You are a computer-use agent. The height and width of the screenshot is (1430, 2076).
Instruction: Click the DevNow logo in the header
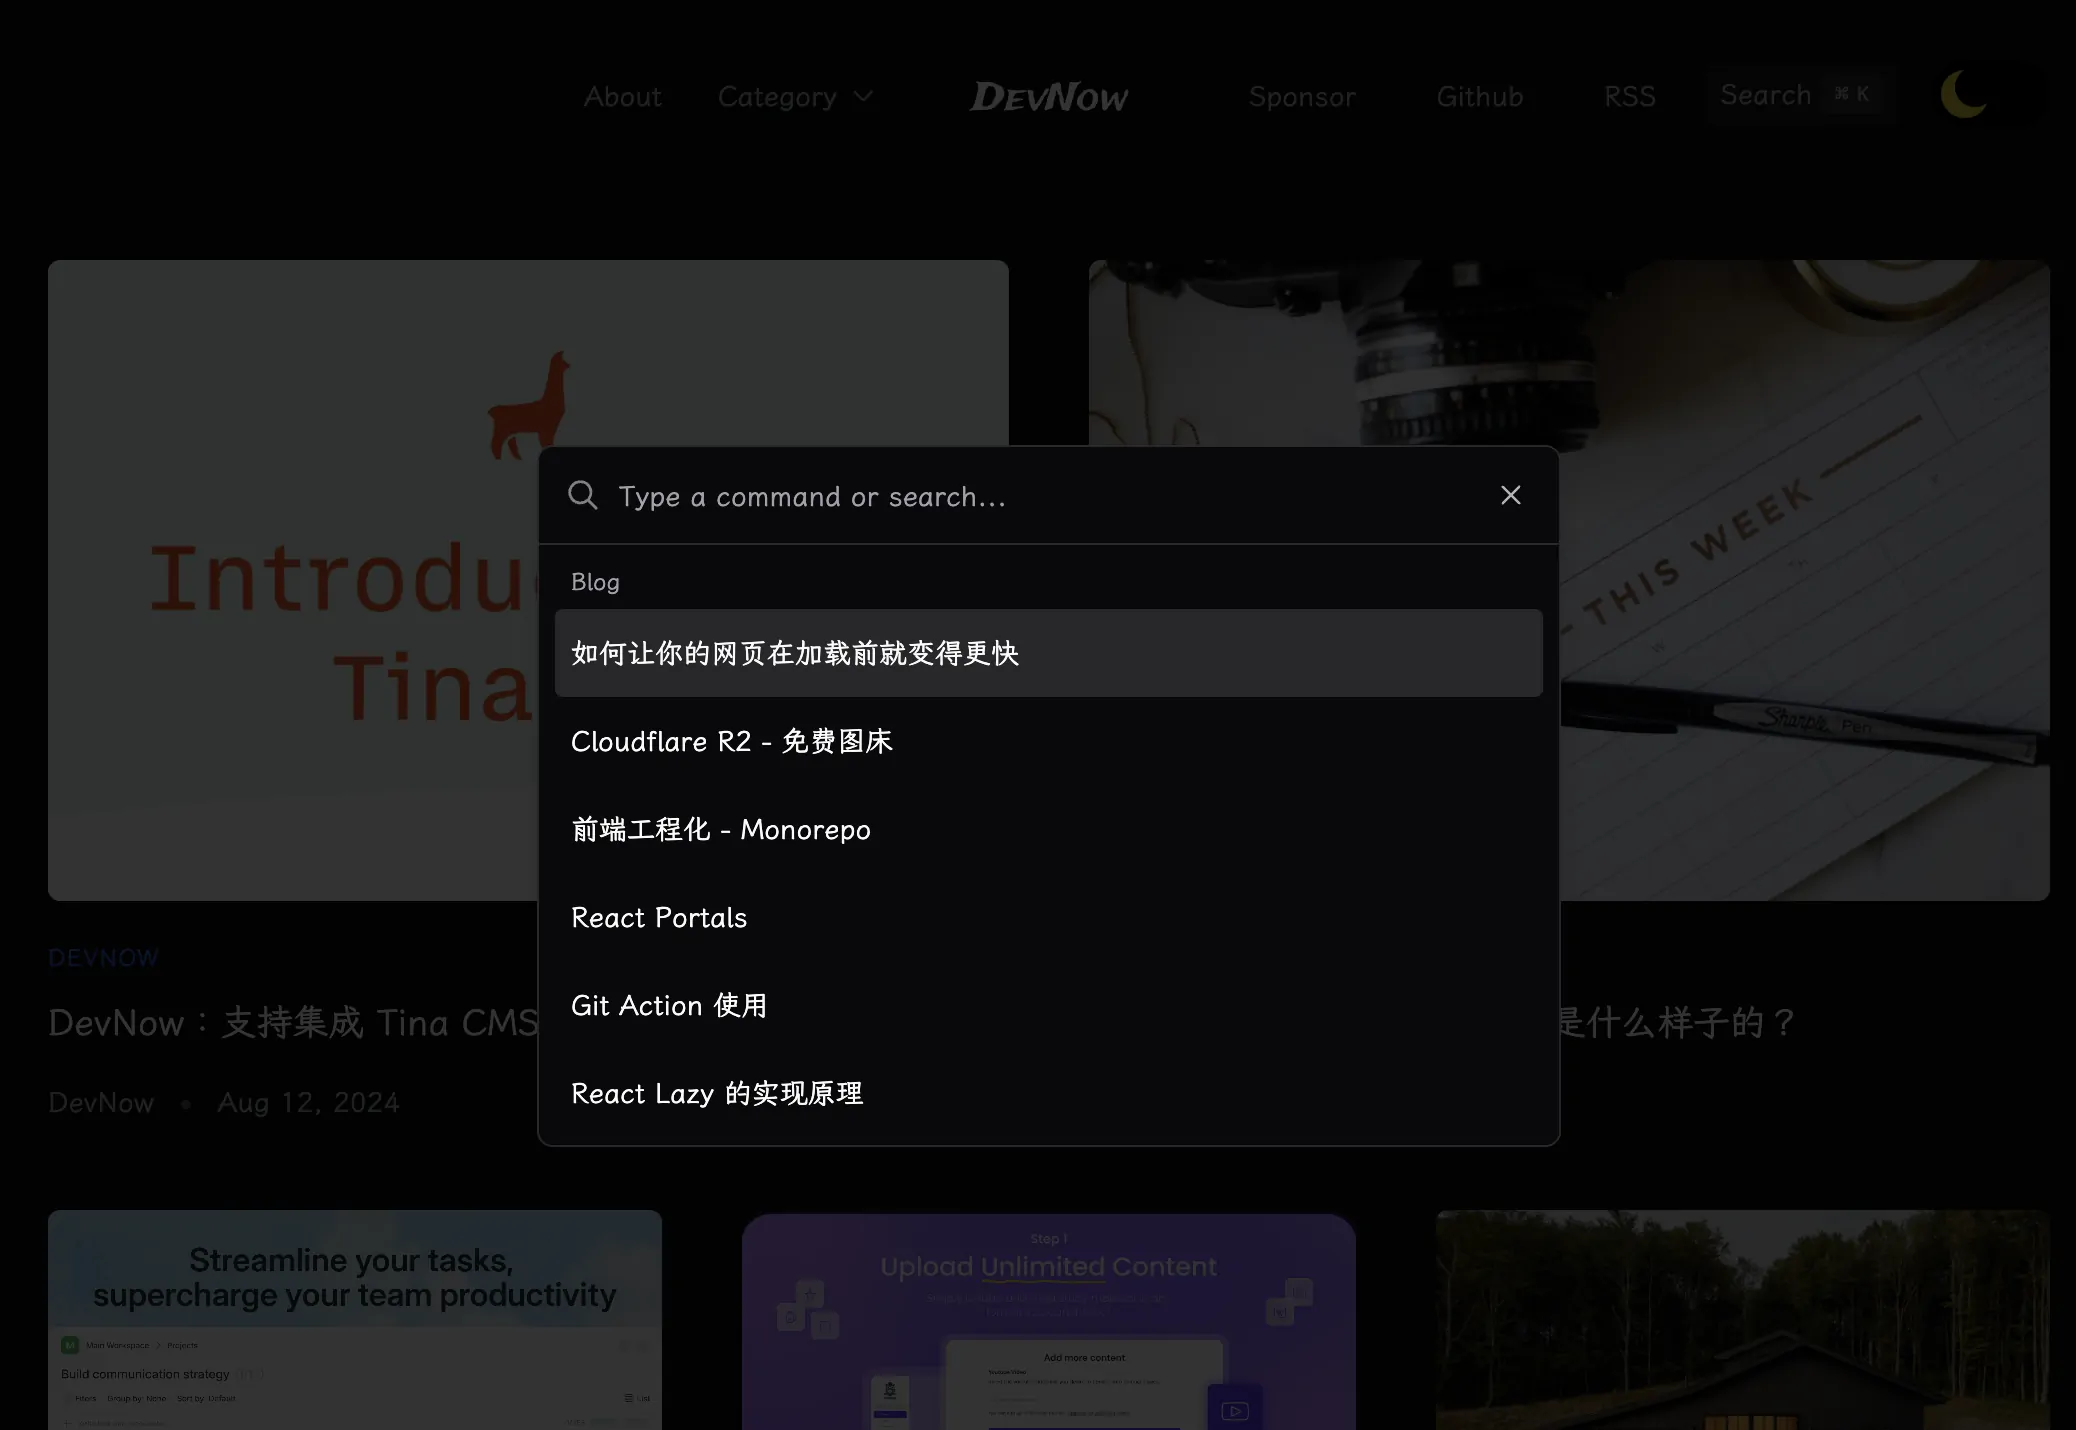(1048, 97)
